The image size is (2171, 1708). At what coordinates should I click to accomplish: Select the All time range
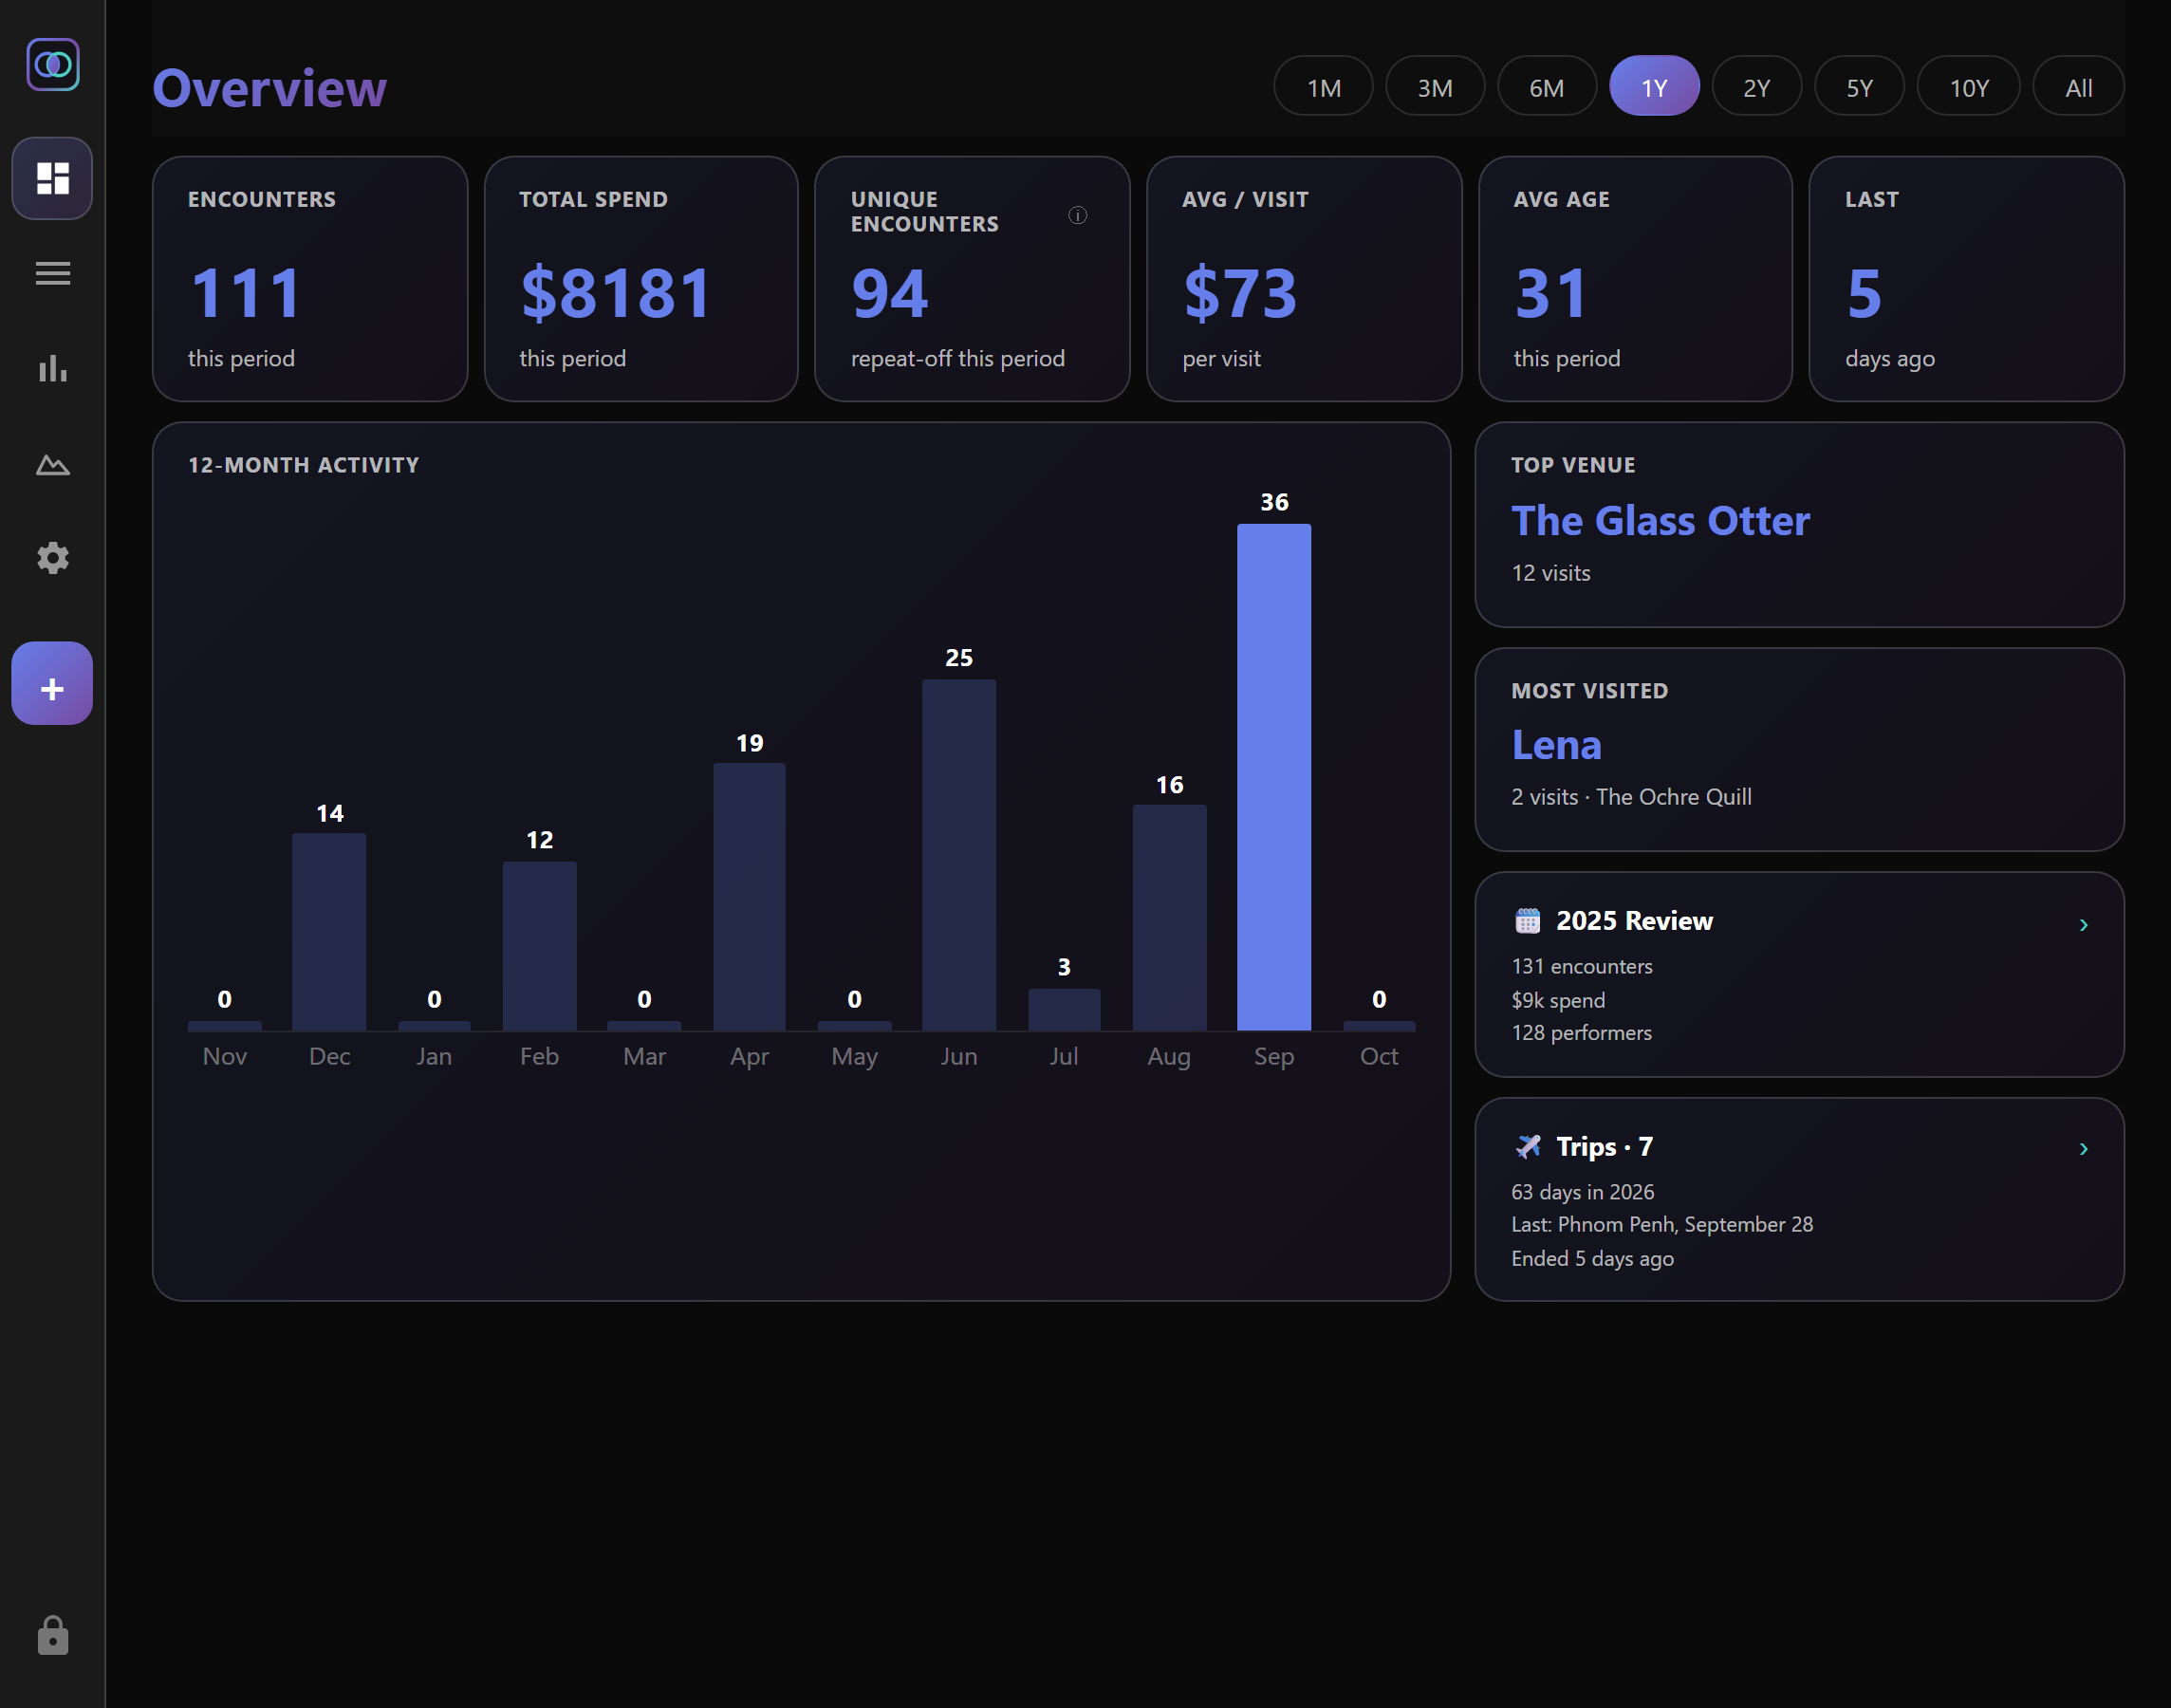click(2078, 87)
